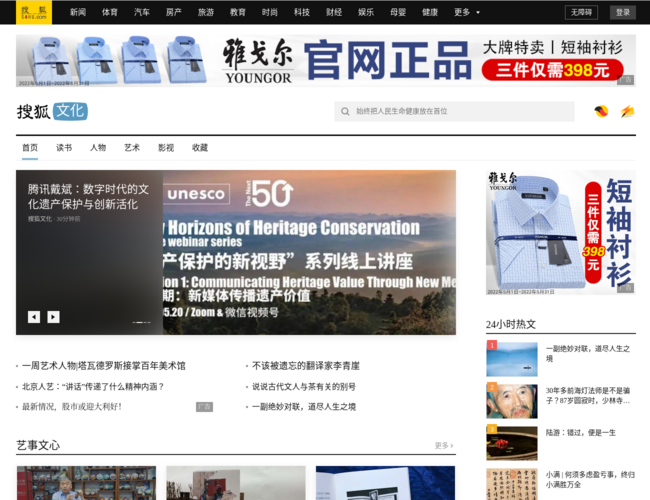Viewport: 650px width, 500px height.
Task: Go to previous slide in carousel
Action: pos(34,317)
